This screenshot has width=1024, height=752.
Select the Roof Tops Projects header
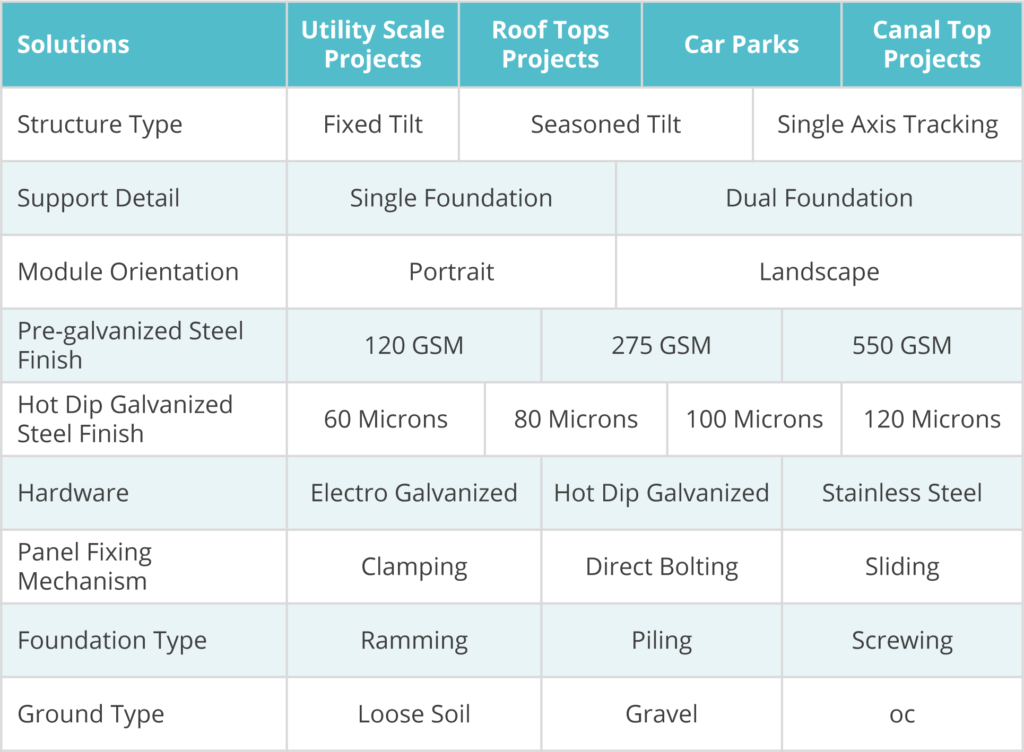(x=550, y=45)
